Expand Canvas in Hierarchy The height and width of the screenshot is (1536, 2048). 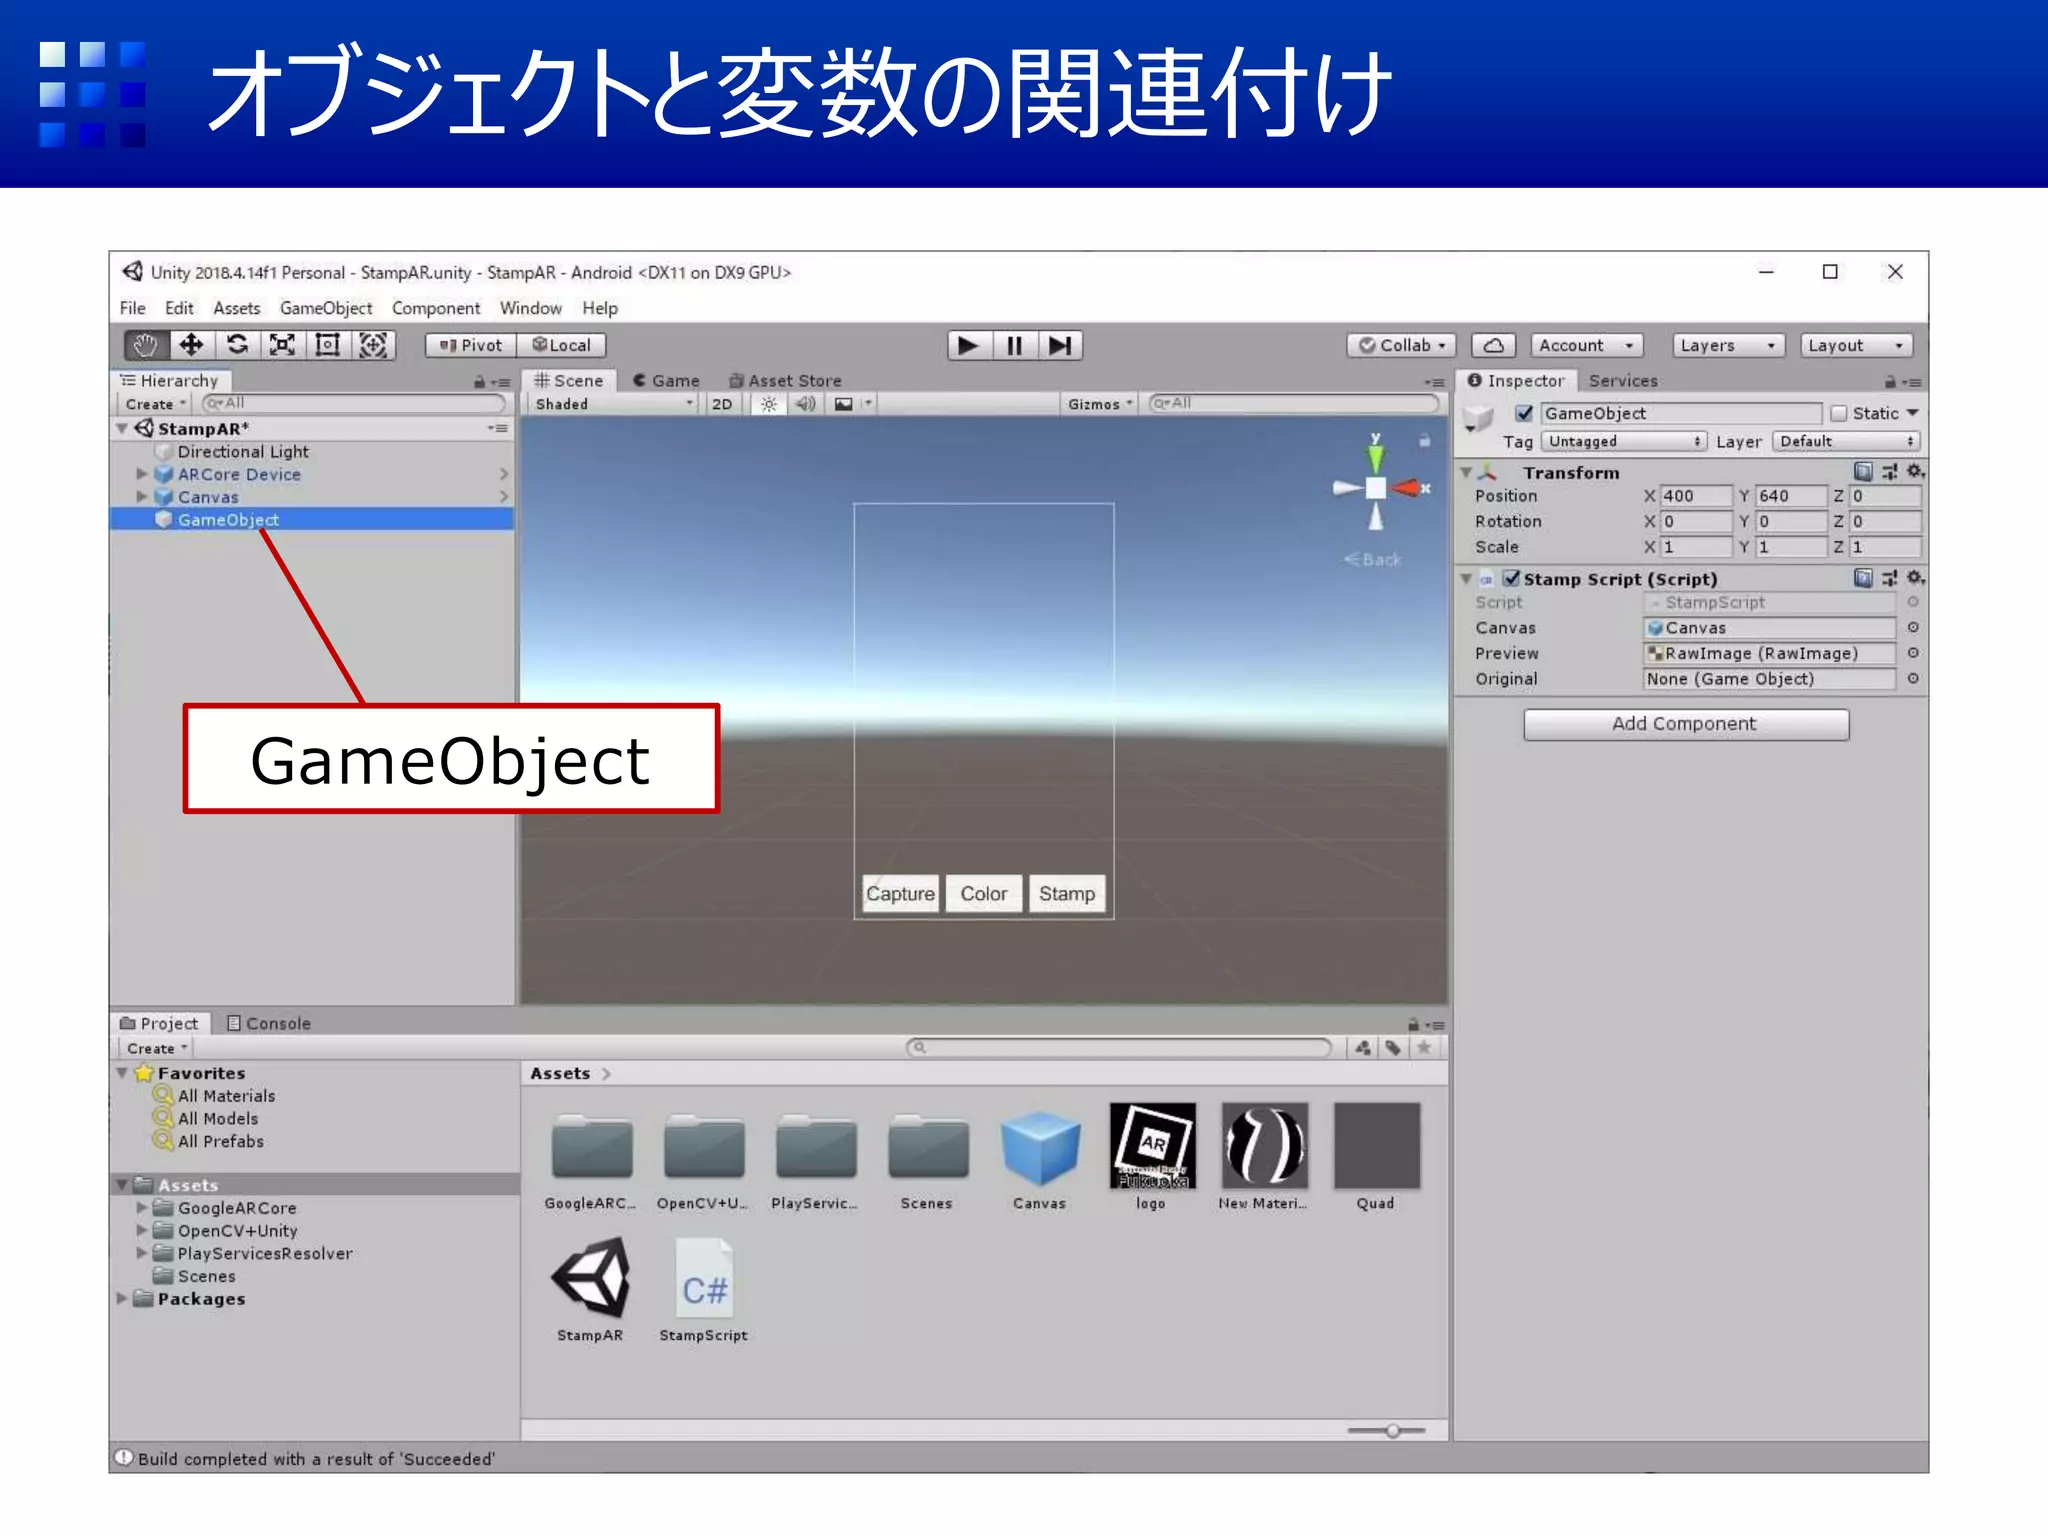[x=142, y=496]
